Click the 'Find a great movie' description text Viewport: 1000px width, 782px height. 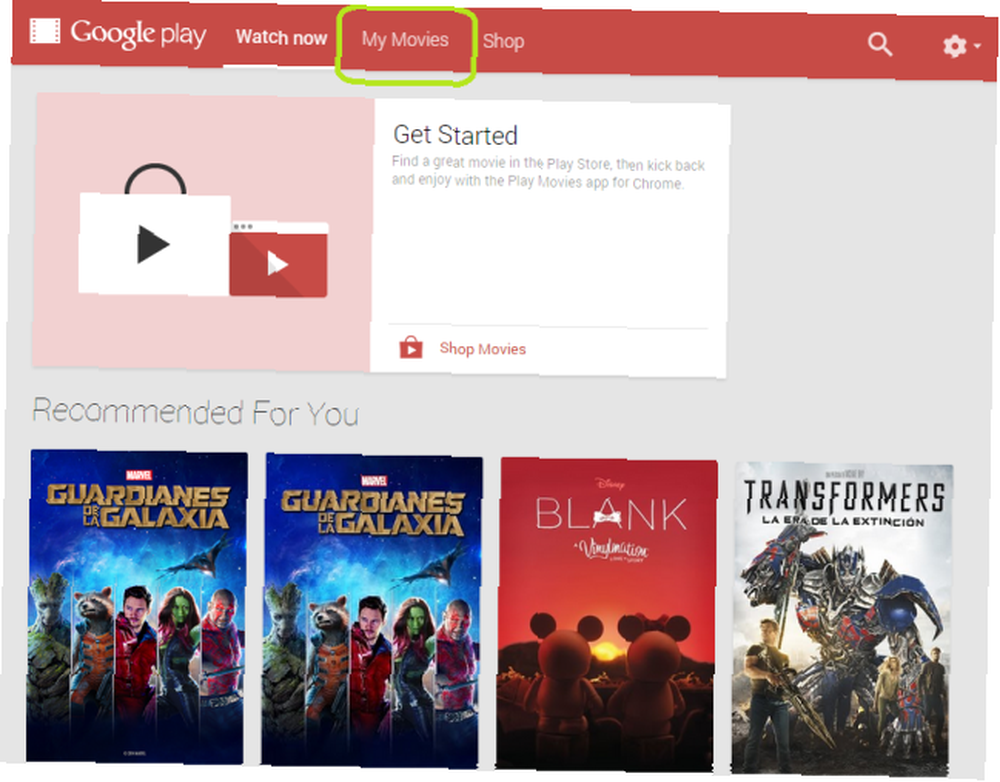click(x=548, y=172)
